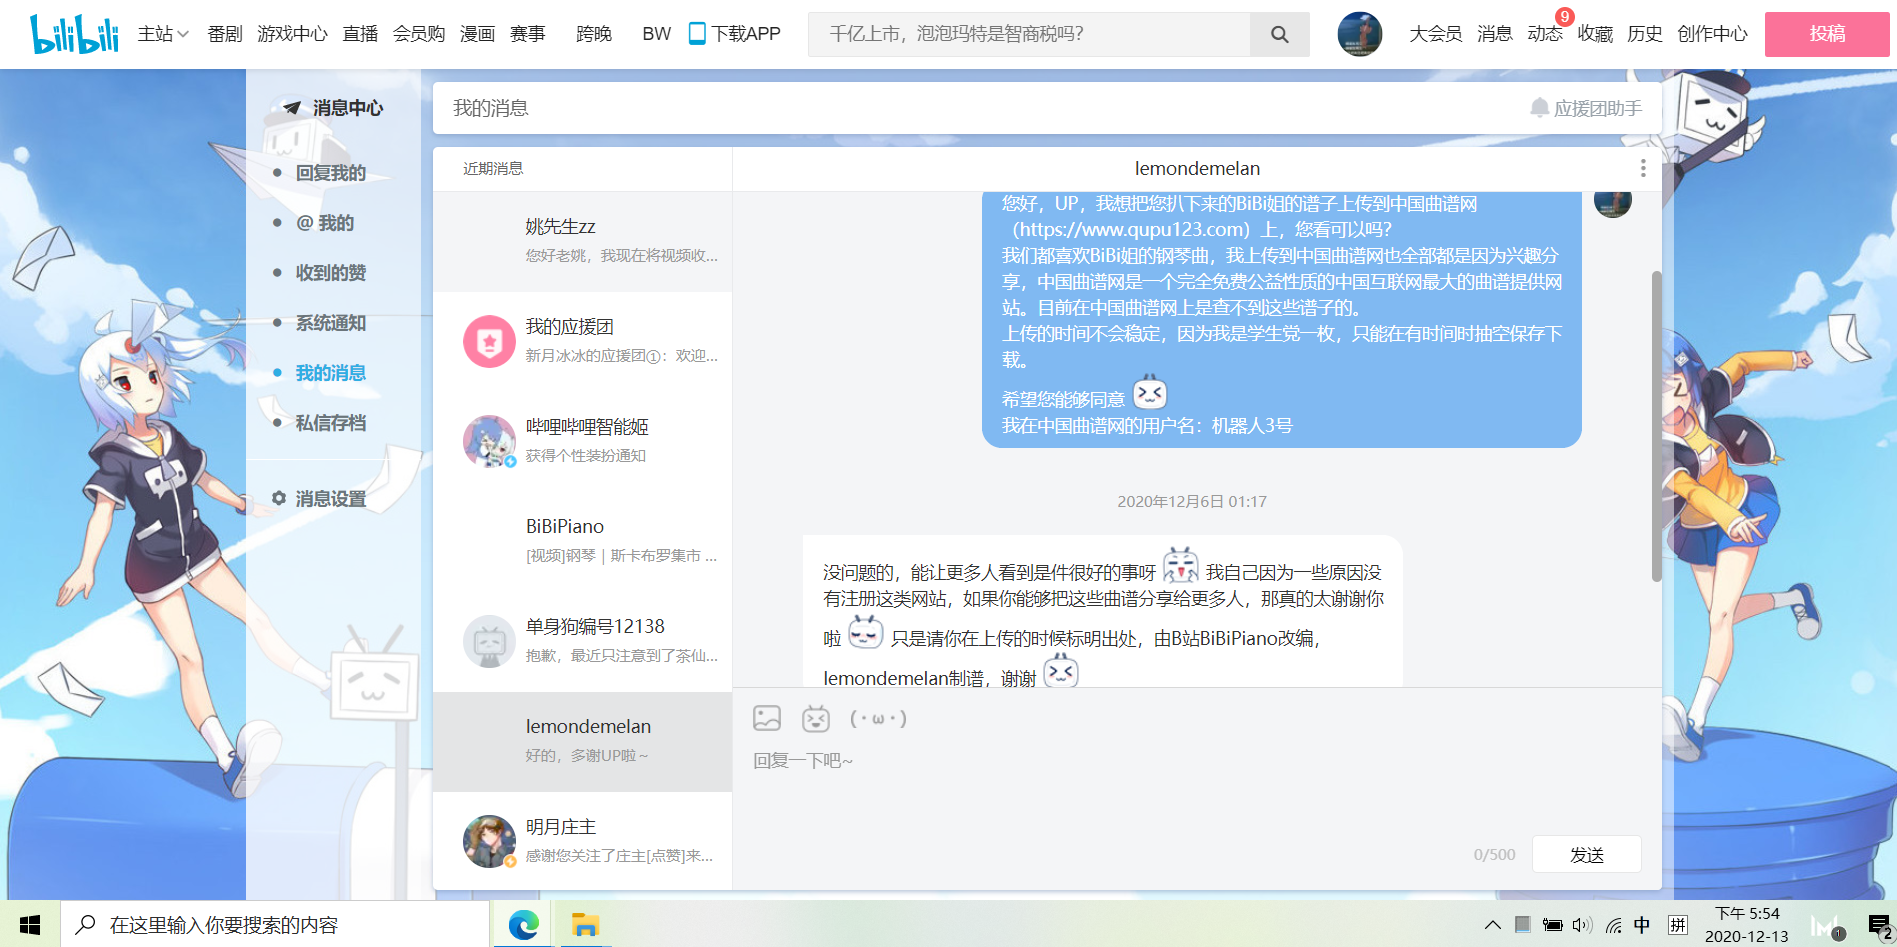Show hidden system tray icons
The width and height of the screenshot is (1897, 947).
(x=1493, y=925)
